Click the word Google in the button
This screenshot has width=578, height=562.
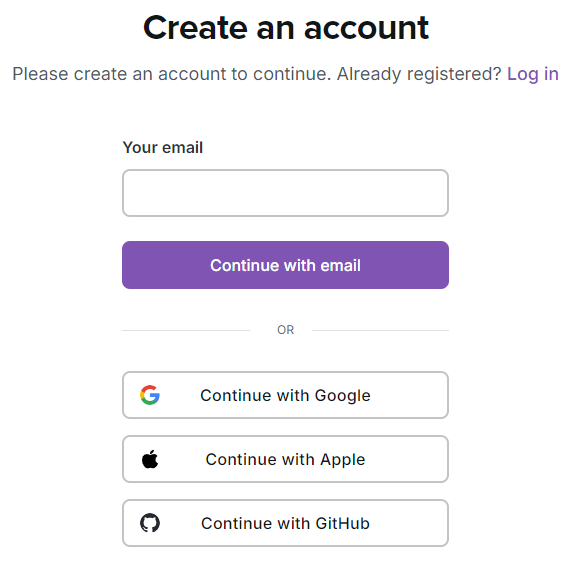[x=342, y=396]
